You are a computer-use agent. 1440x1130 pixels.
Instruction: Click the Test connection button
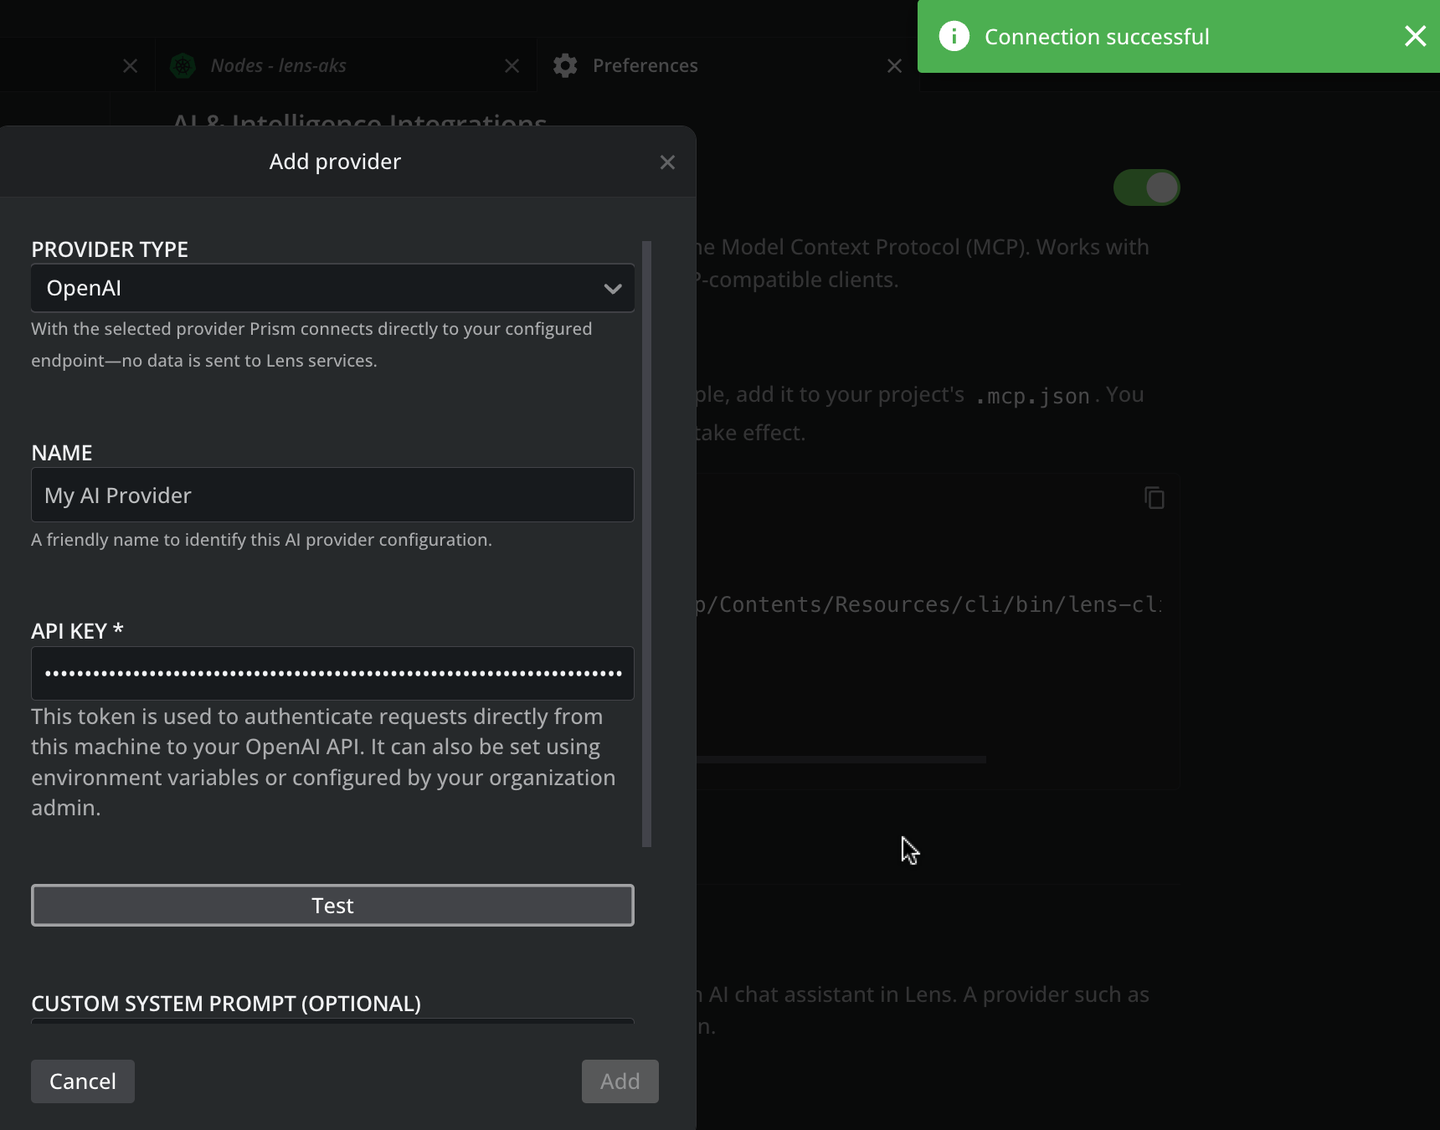click(x=333, y=905)
